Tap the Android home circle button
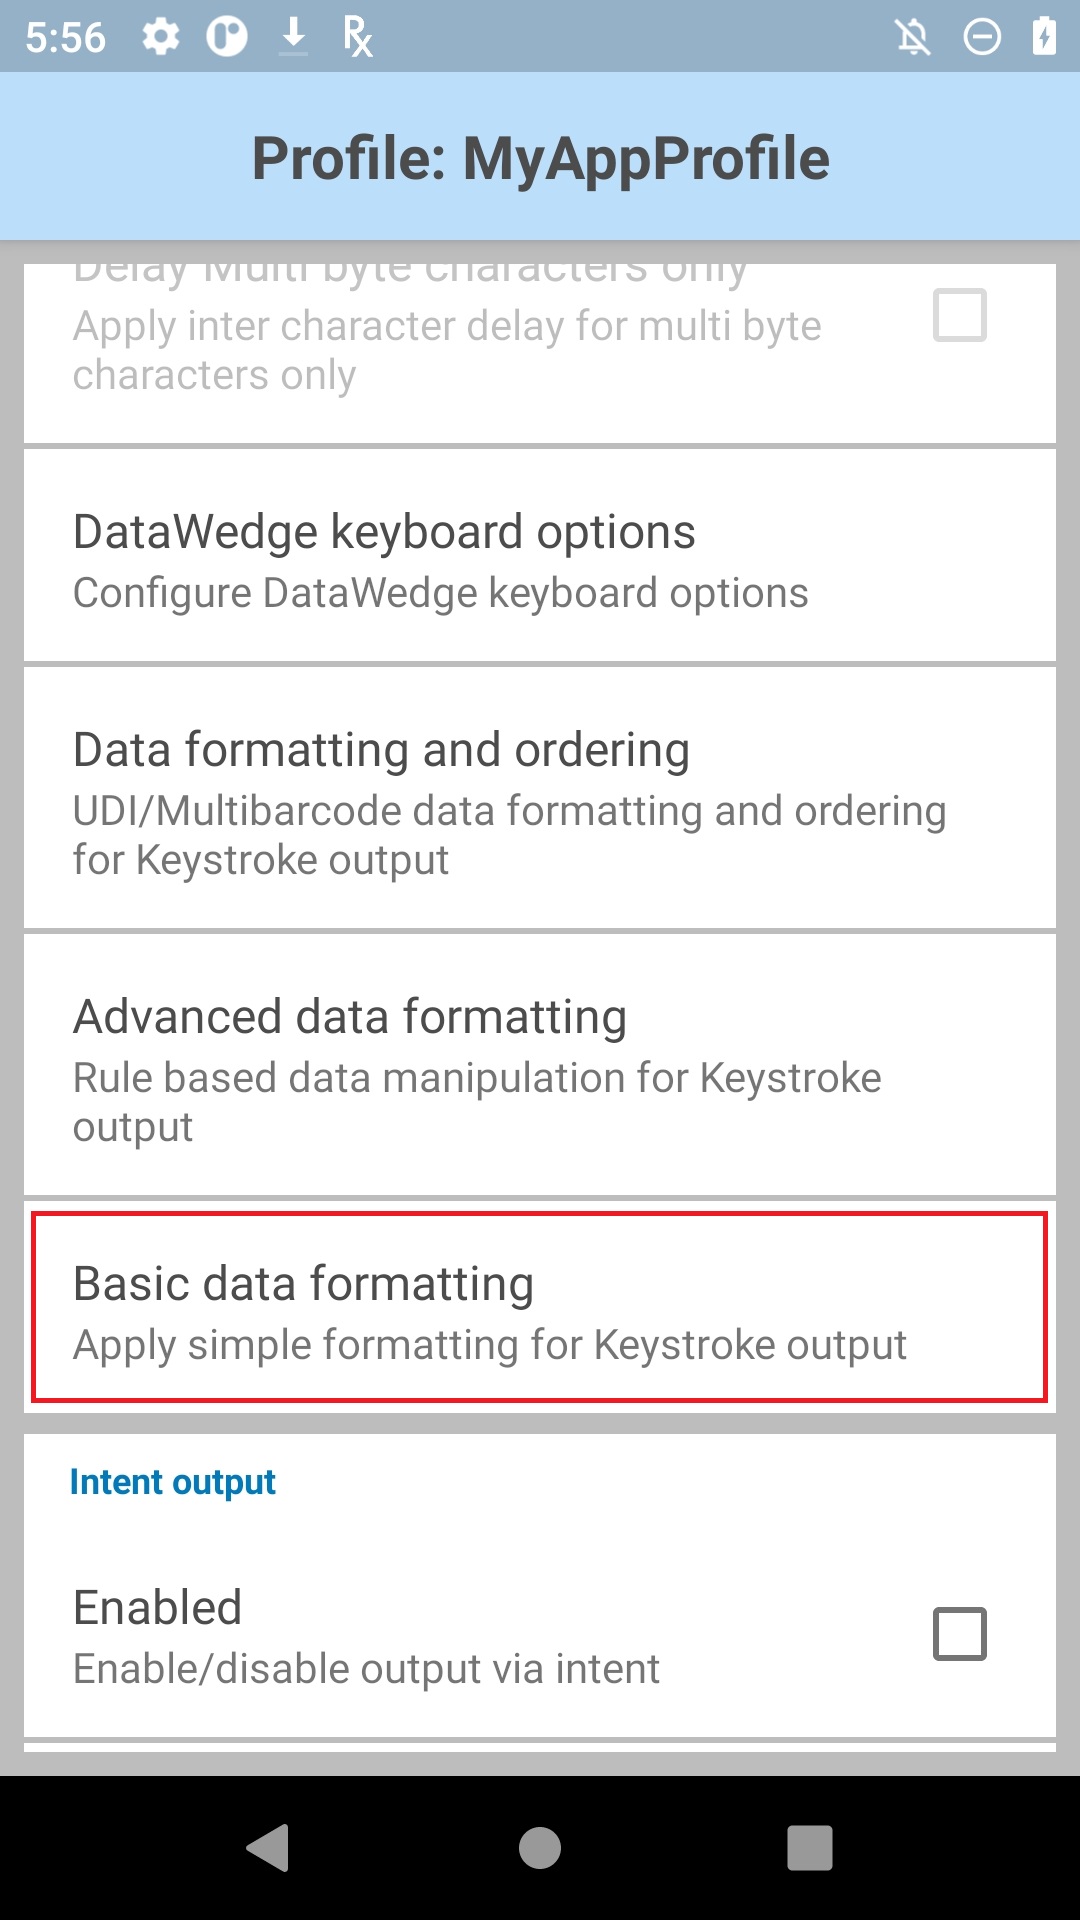 coord(540,1847)
